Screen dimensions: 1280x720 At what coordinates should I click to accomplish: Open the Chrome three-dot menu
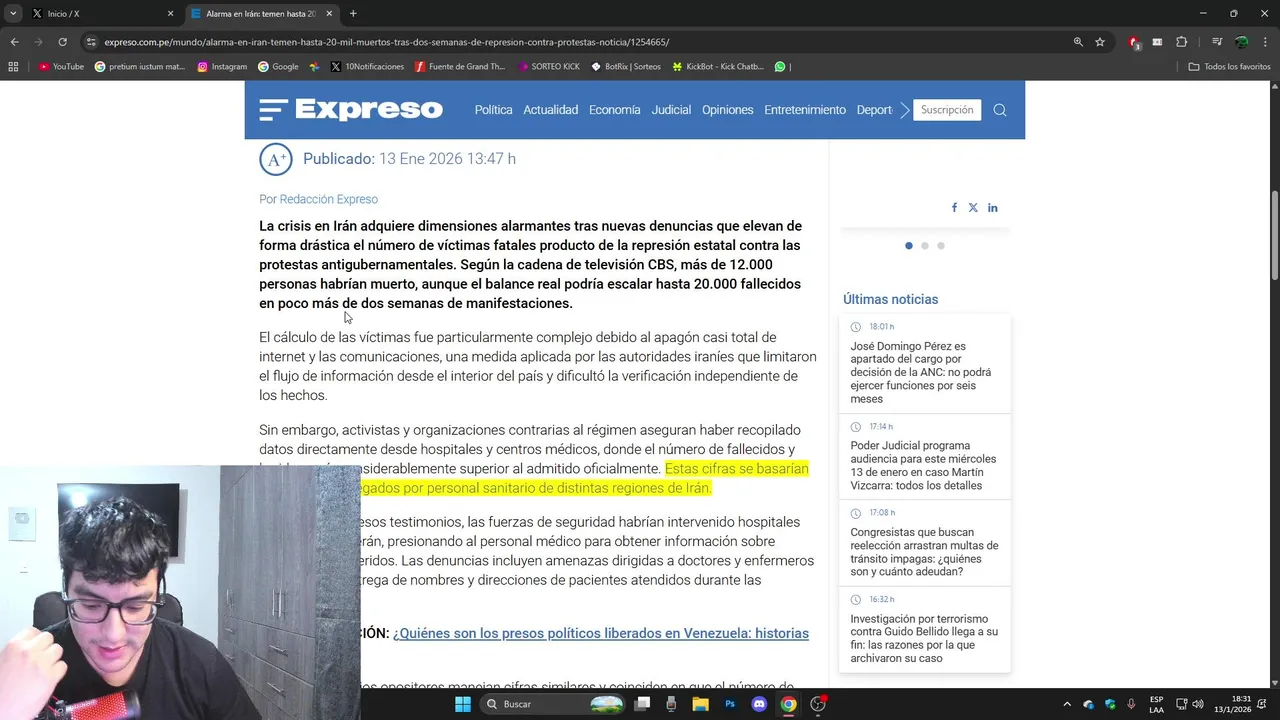(x=1266, y=42)
